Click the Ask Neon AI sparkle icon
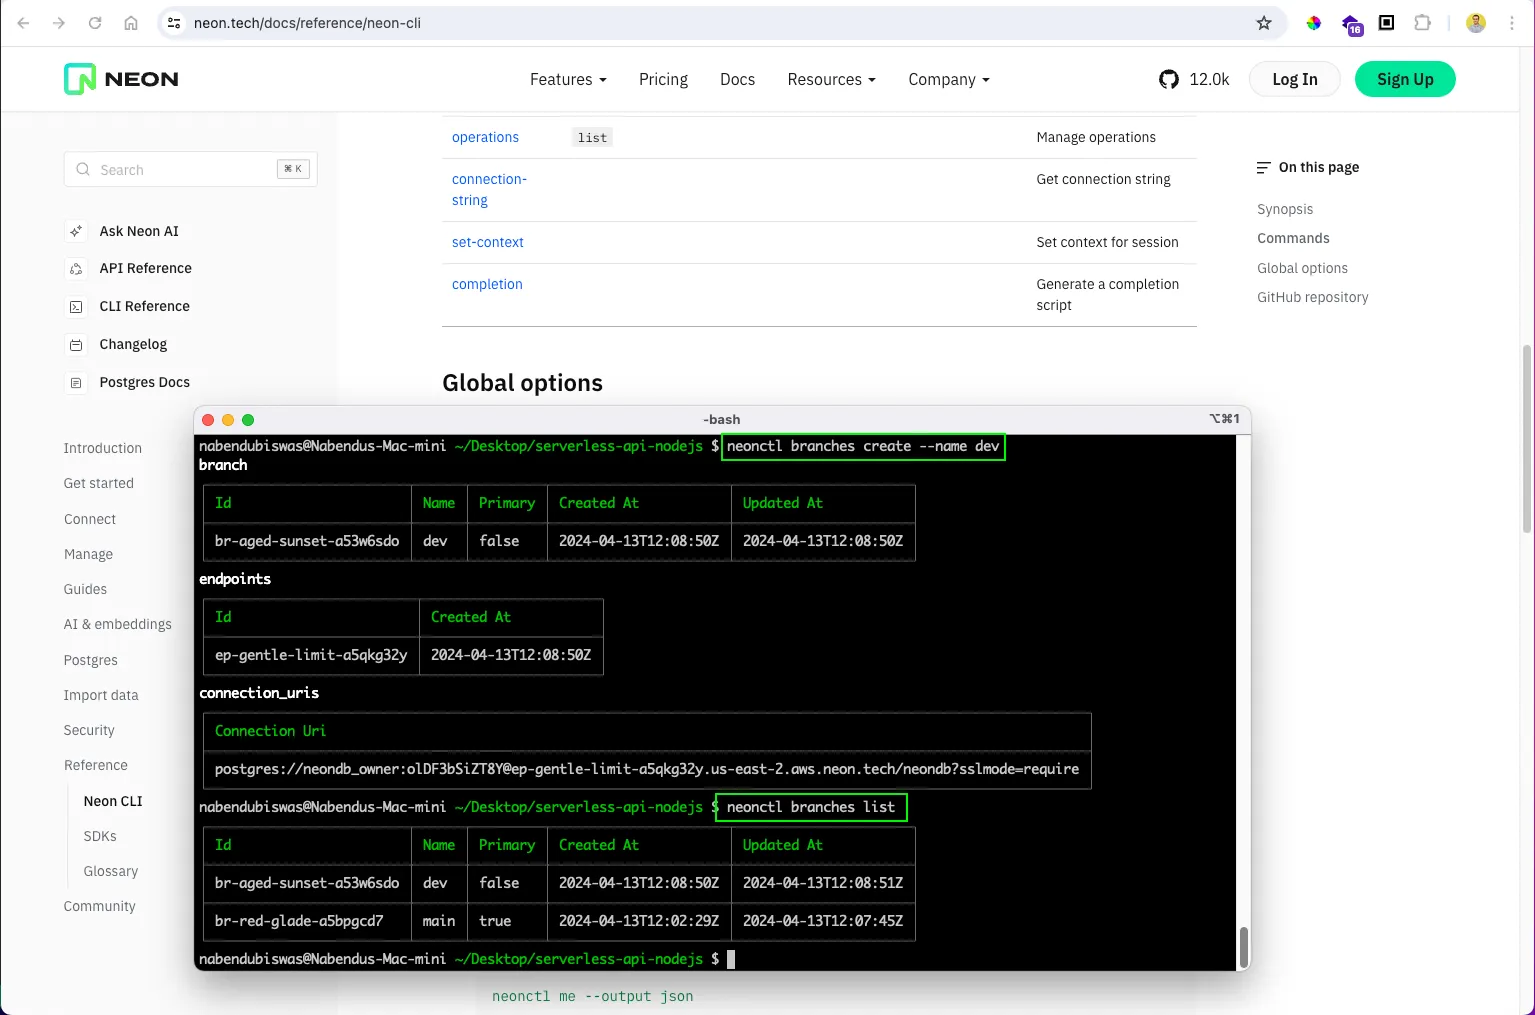The image size is (1535, 1015). click(76, 231)
